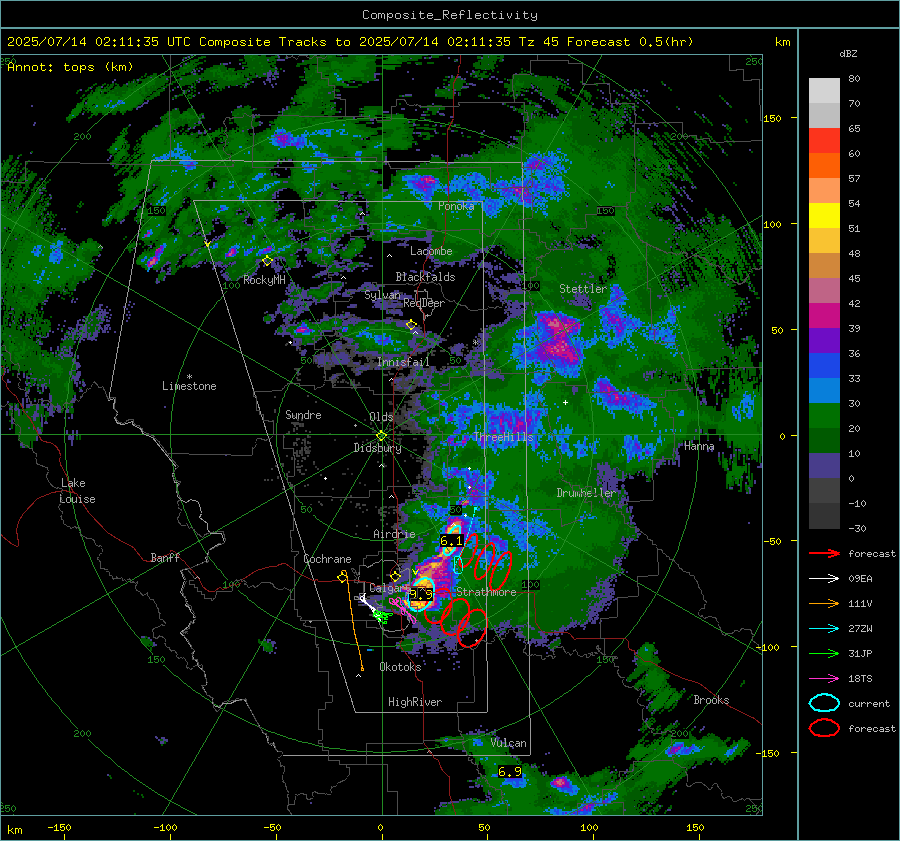Click the HighRiver city label

click(415, 702)
